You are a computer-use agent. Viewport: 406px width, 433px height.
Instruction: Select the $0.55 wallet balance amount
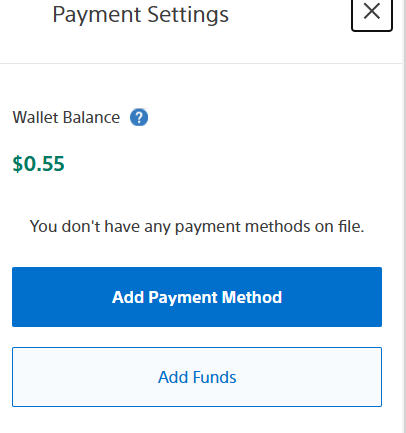(x=38, y=164)
